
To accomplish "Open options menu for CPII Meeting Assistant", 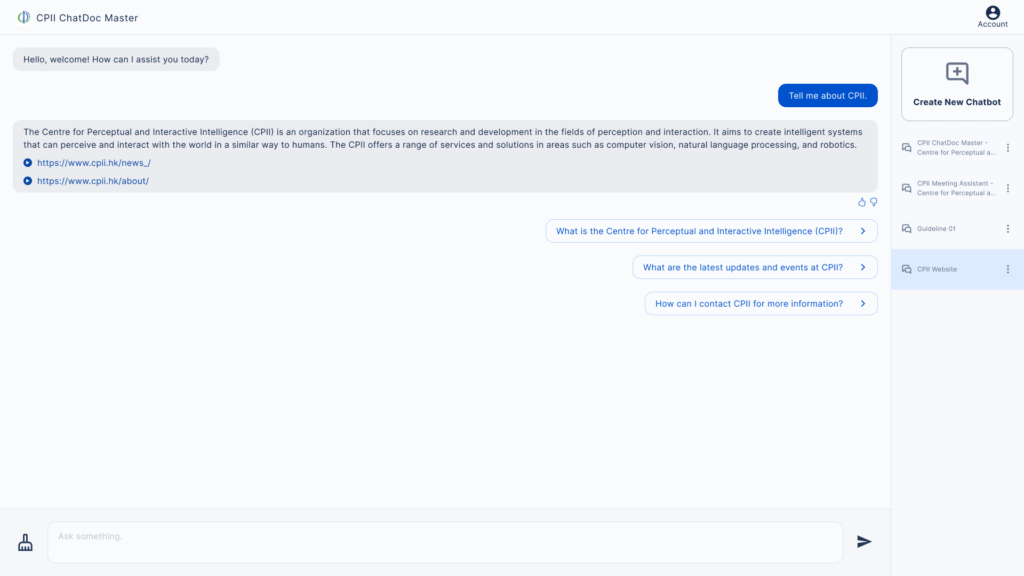I will coord(1007,188).
